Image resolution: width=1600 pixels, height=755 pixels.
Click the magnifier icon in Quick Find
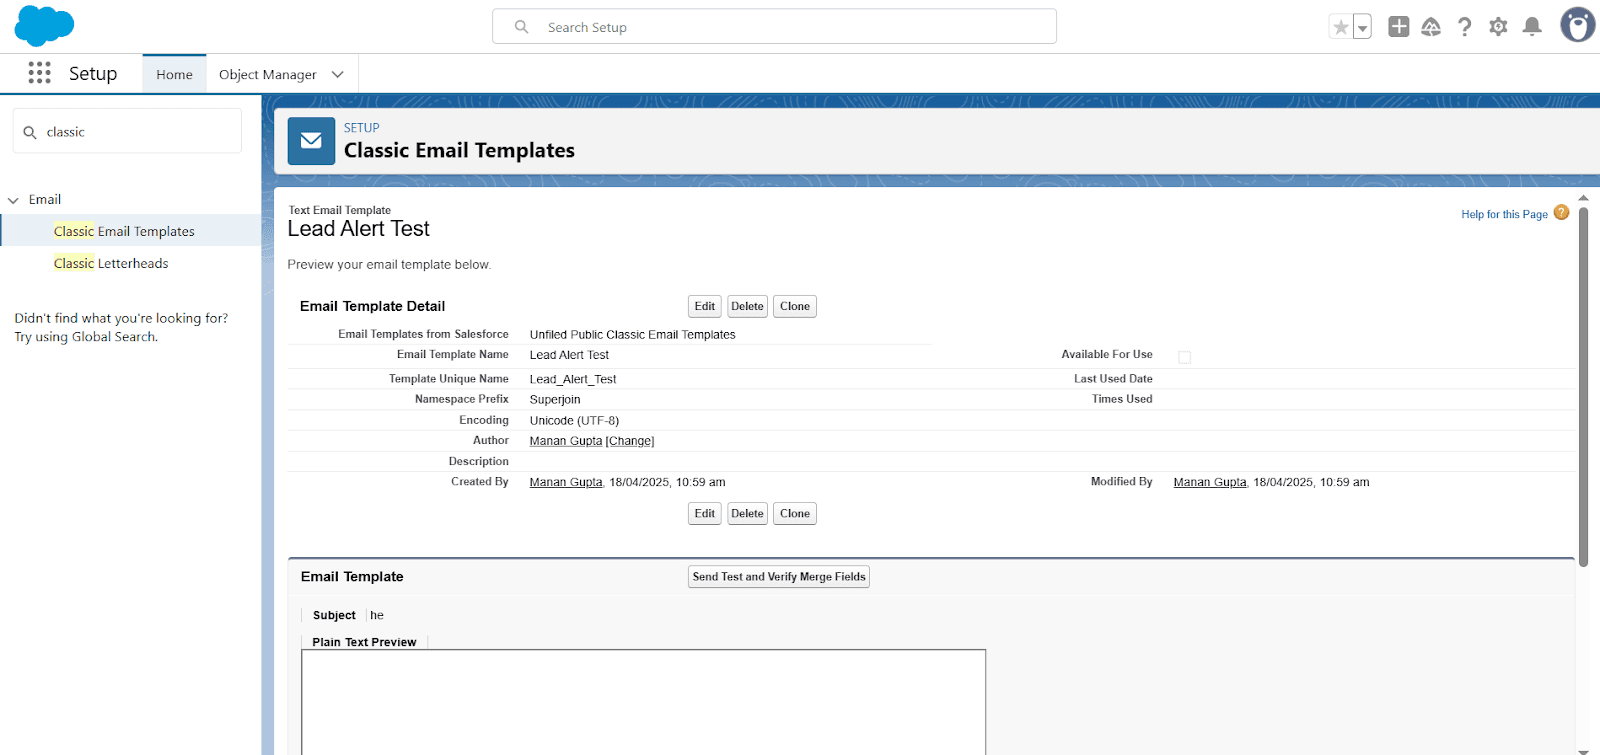pos(30,132)
